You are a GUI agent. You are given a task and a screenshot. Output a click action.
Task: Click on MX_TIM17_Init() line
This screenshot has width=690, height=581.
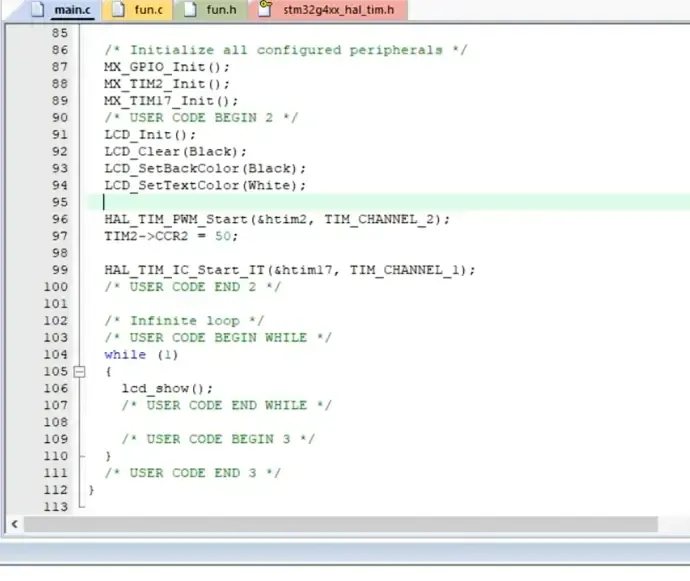coord(171,100)
